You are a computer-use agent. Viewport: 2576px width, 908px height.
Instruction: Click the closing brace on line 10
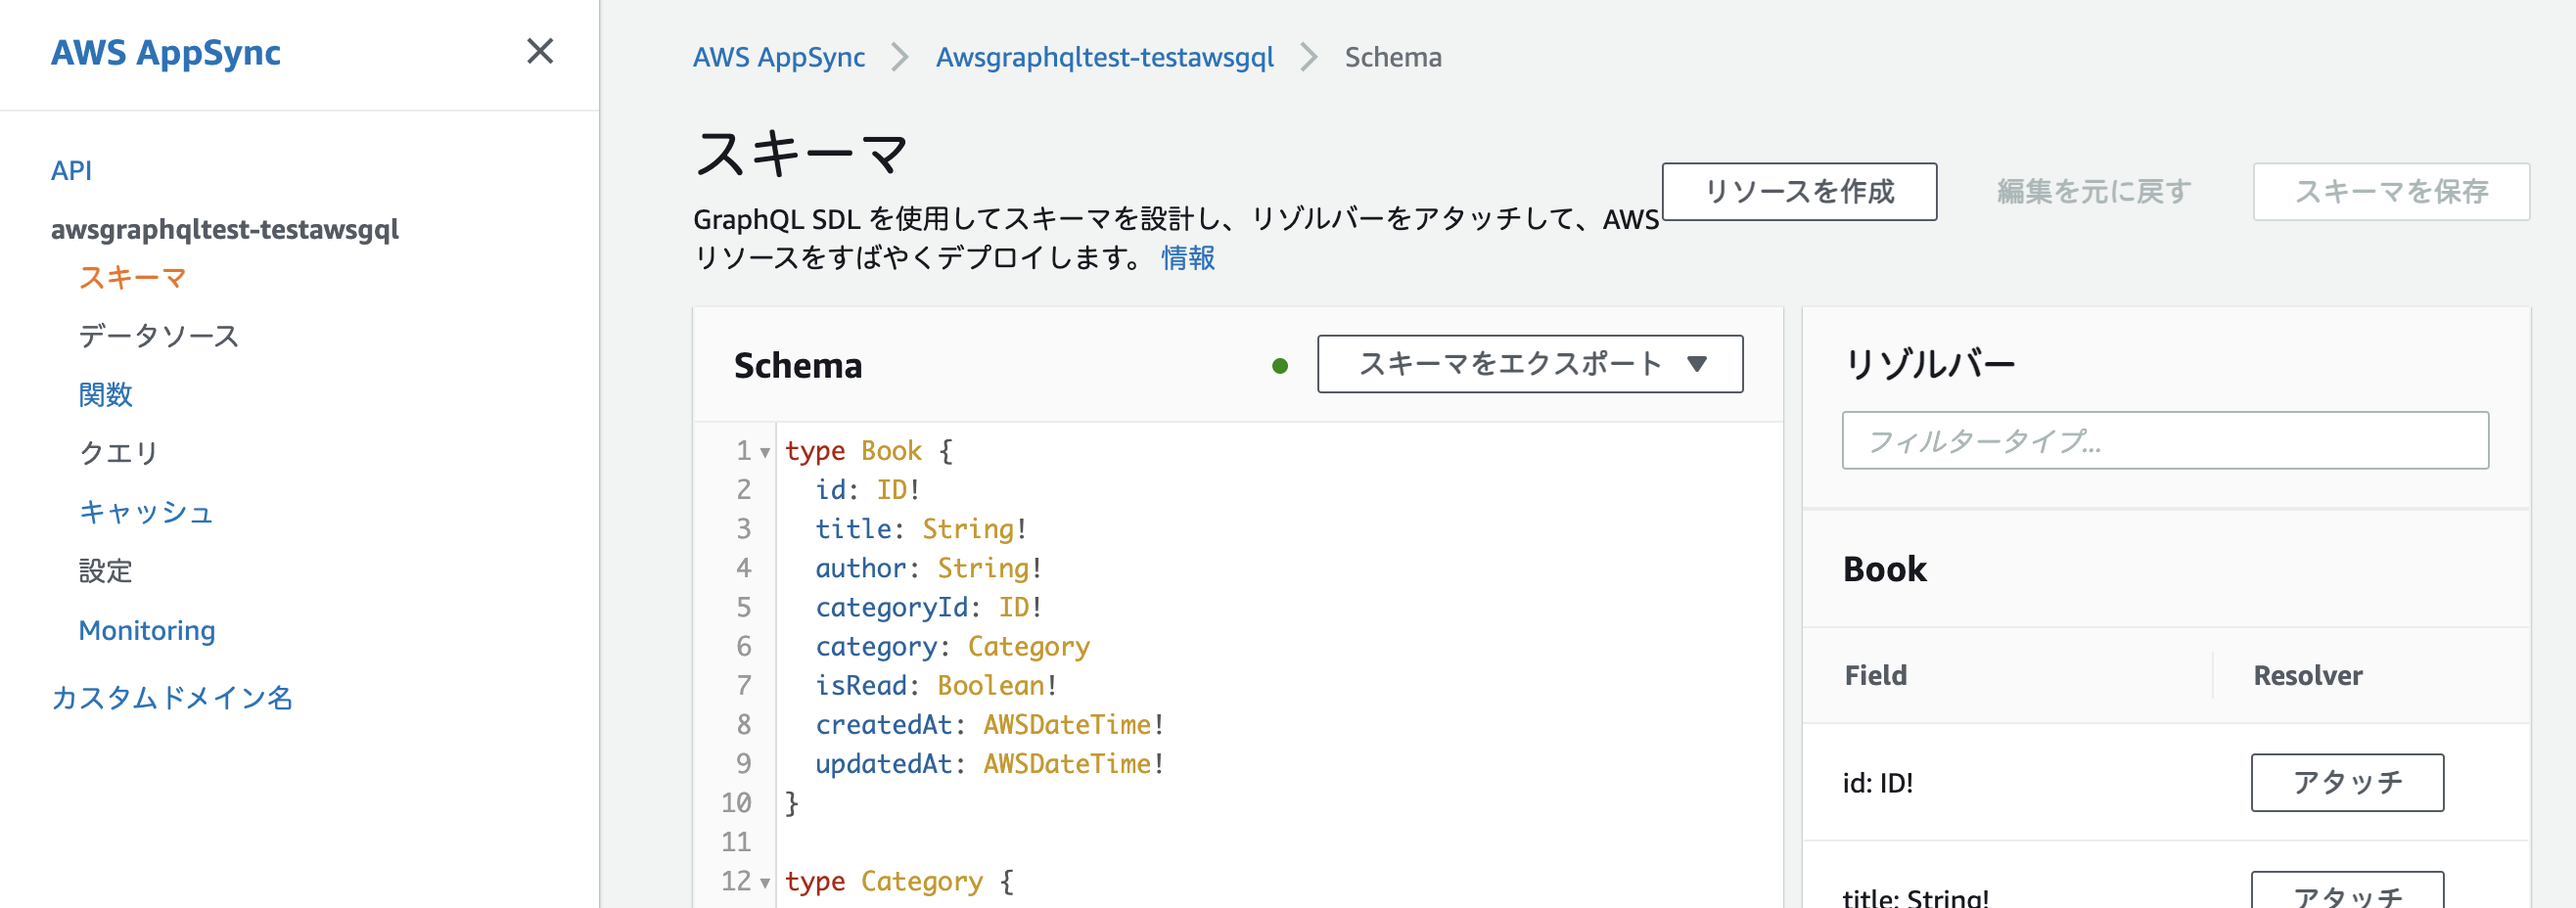(x=792, y=803)
